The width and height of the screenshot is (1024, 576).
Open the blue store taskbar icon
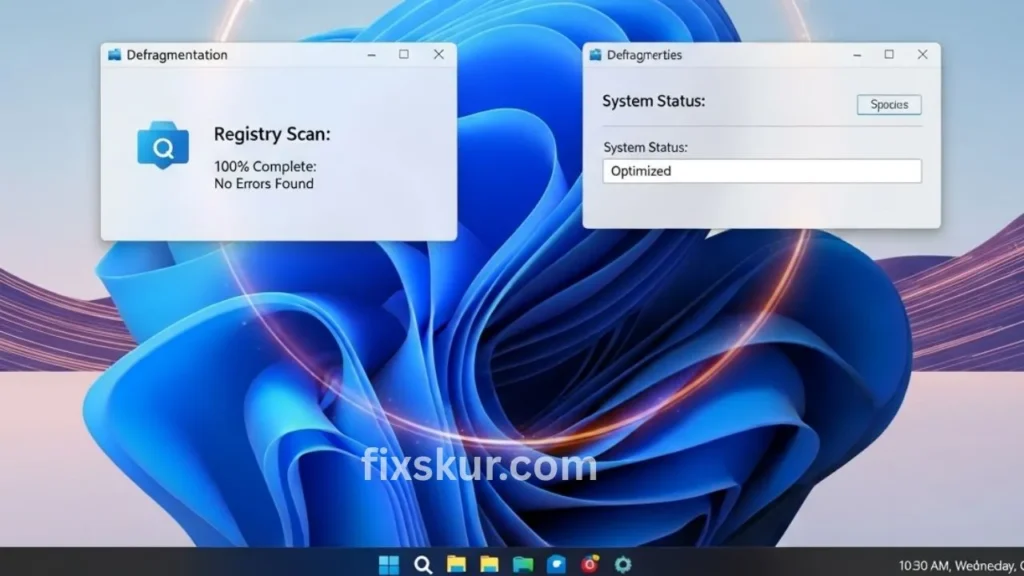556,564
